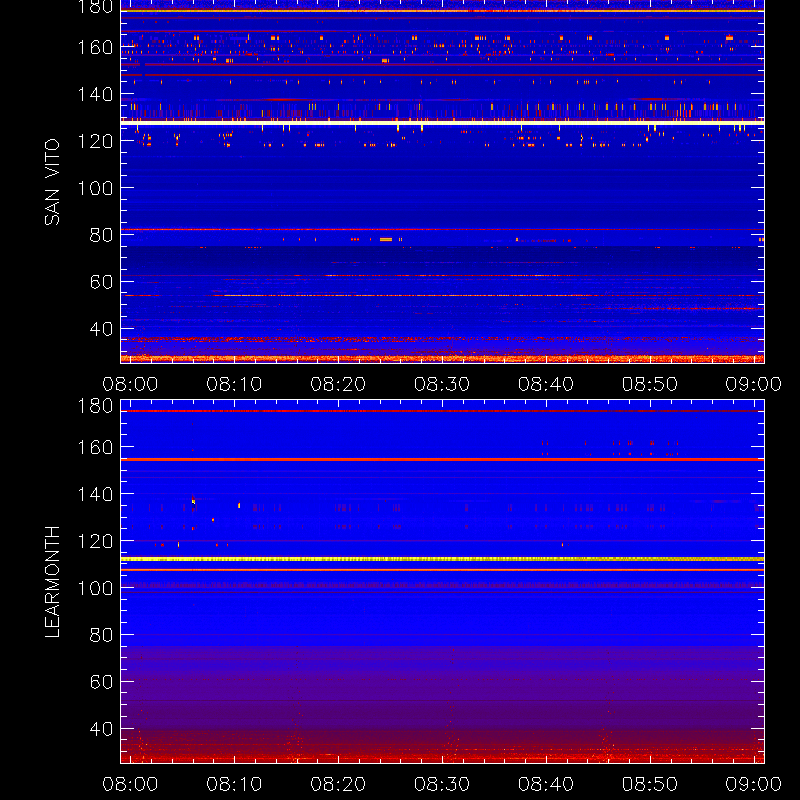Click the 08:50 time label under the Learmonth plot
The height and width of the screenshot is (800, 800).
pos(650,784)
